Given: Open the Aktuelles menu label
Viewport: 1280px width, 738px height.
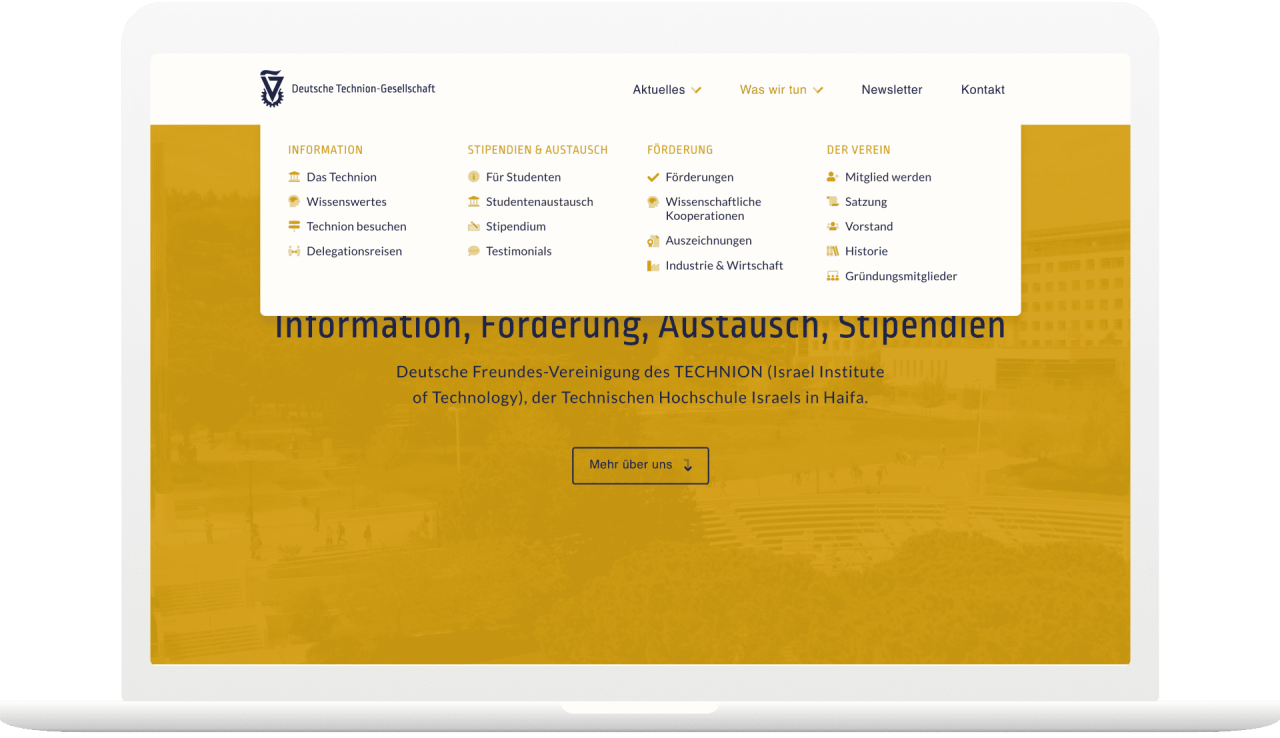Looking at the screenshot, I should [659, 90].
